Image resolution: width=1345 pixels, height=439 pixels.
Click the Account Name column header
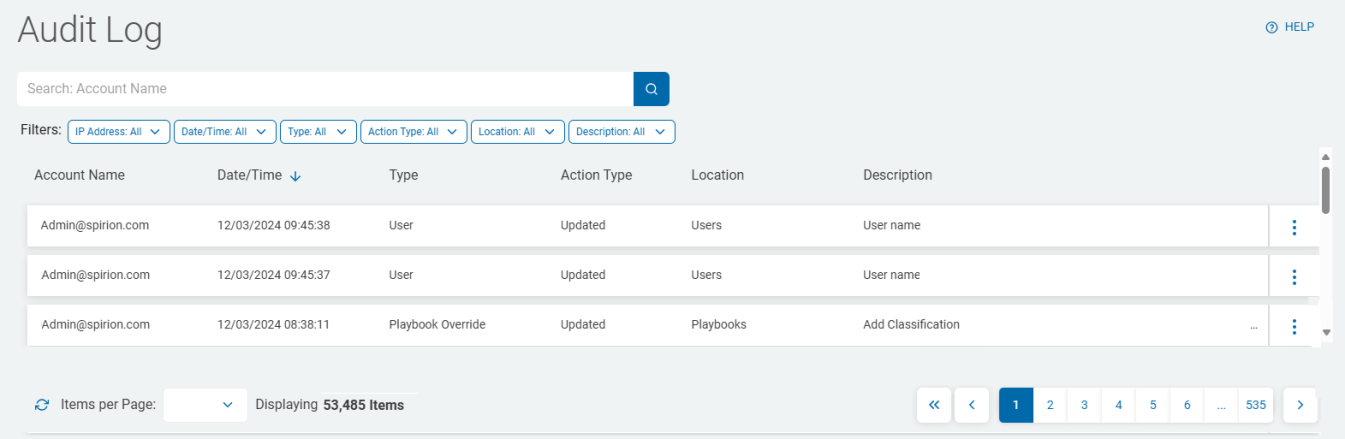[79, 175]
